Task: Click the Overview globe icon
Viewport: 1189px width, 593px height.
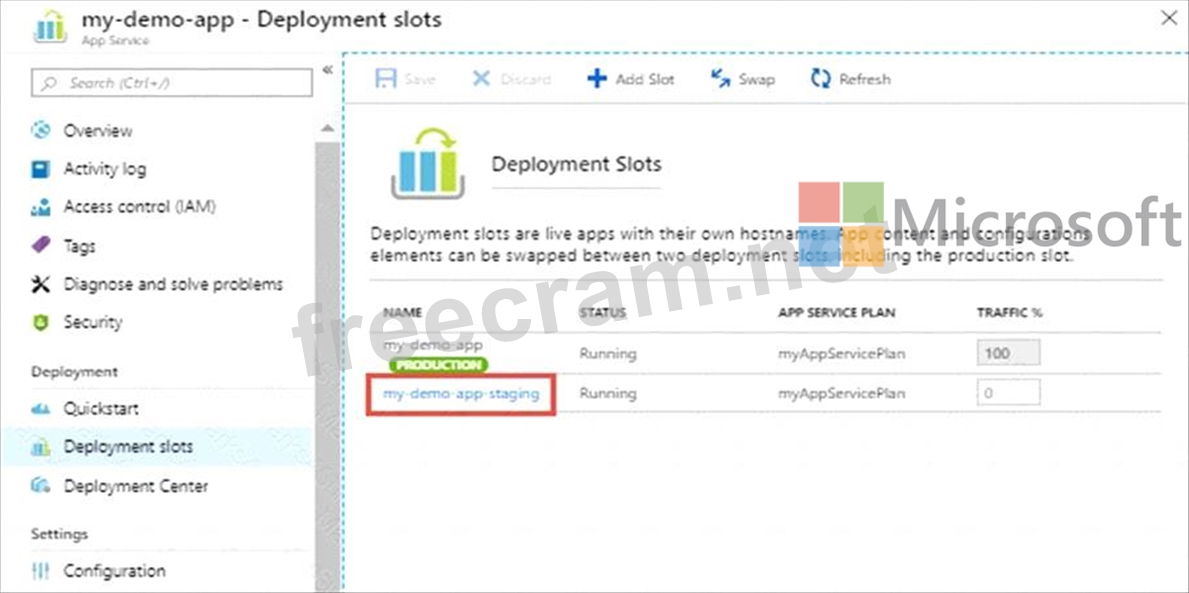Action: click(x=41, y=131)
